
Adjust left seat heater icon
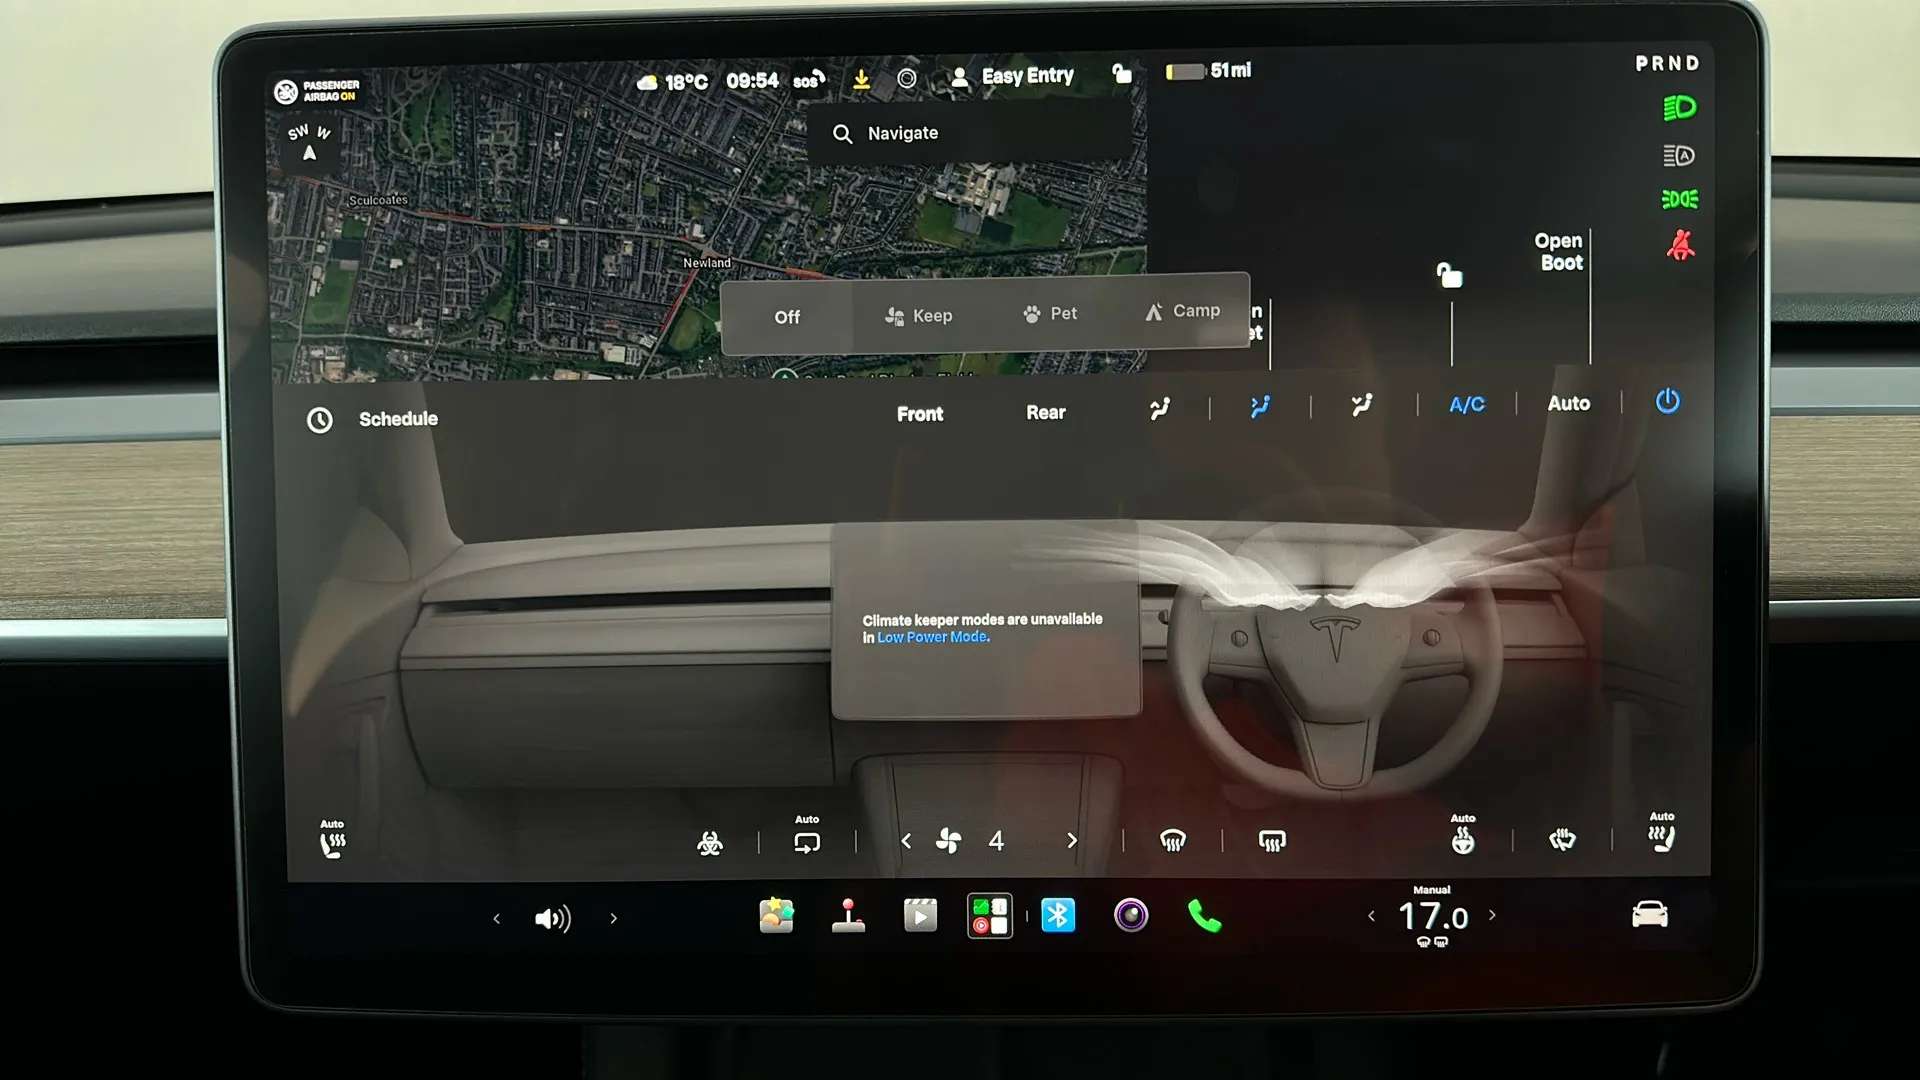[x=332, y=839]
